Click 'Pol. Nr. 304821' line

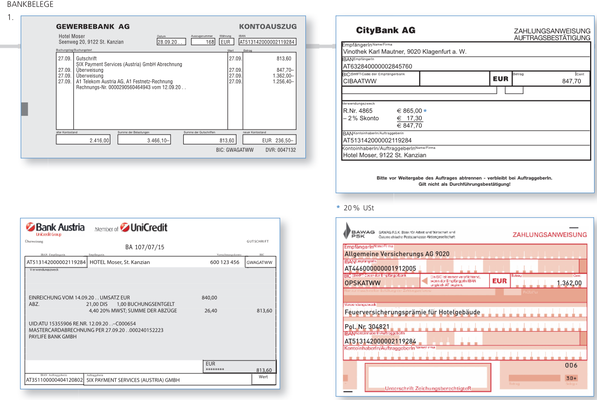367,327
